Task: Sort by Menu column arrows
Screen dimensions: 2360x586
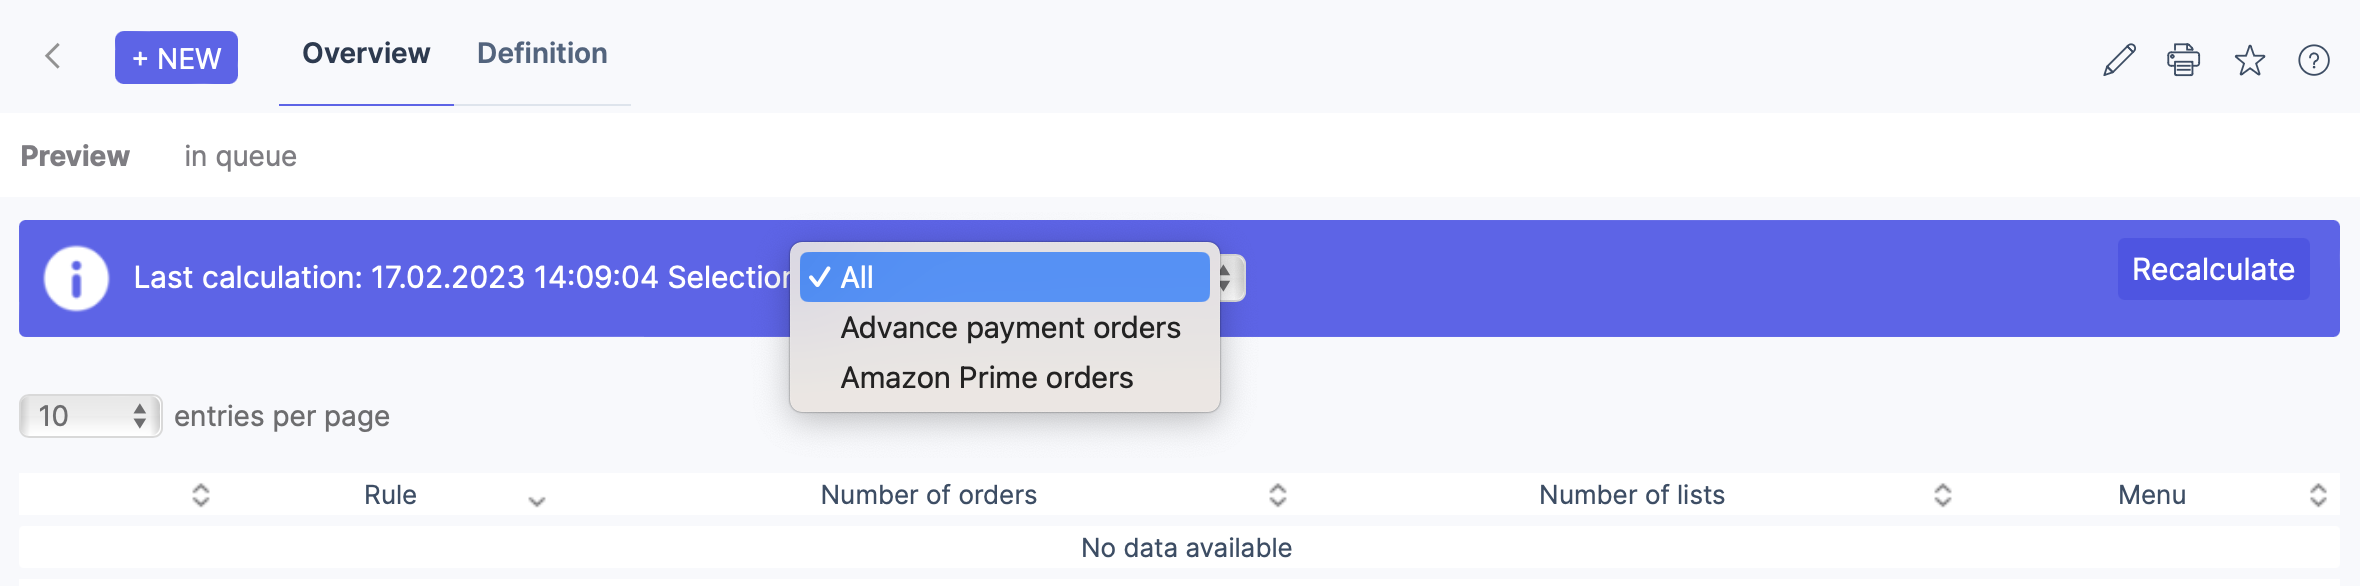Action: coord(2318,495)
